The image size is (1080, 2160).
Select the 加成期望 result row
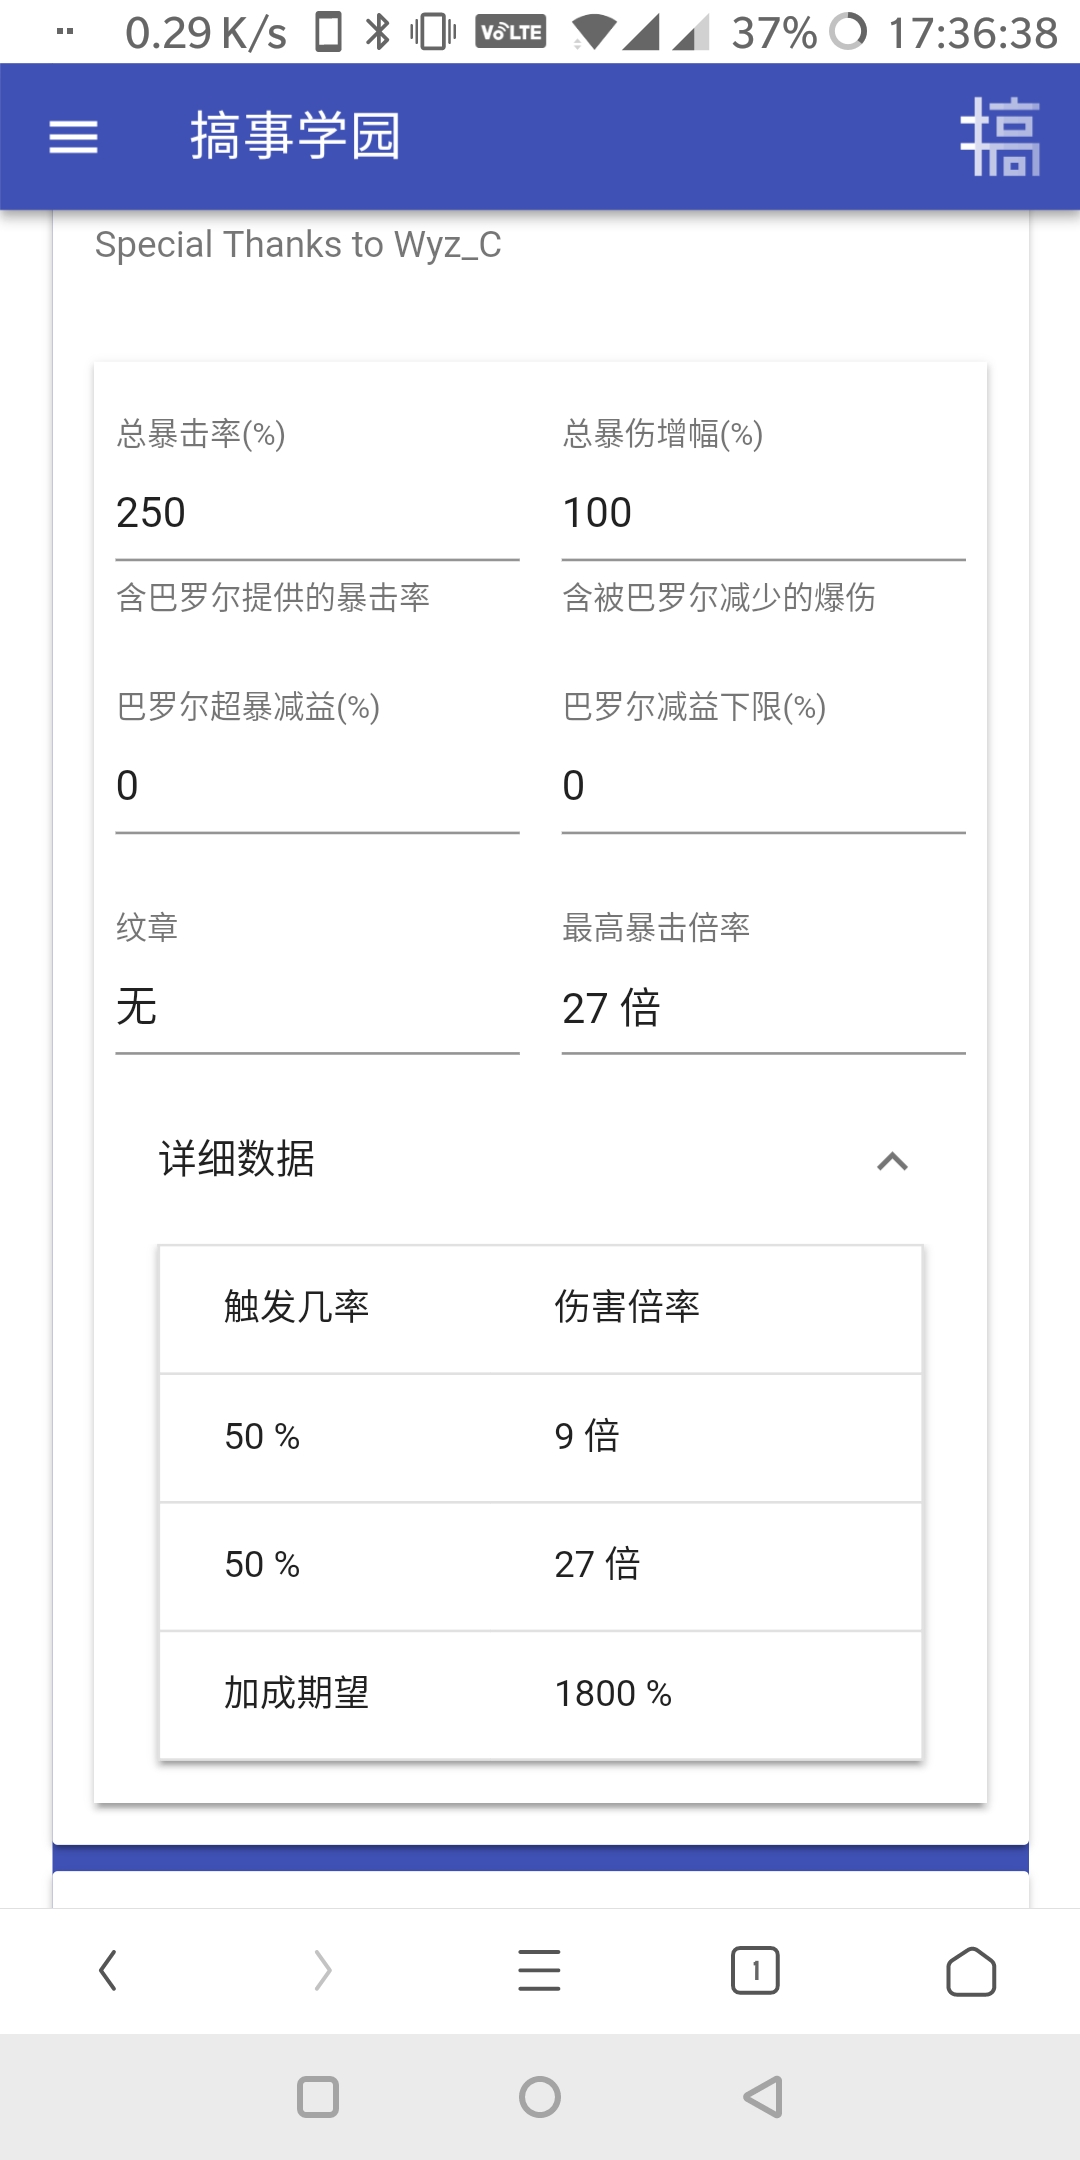pos(540,1694)
